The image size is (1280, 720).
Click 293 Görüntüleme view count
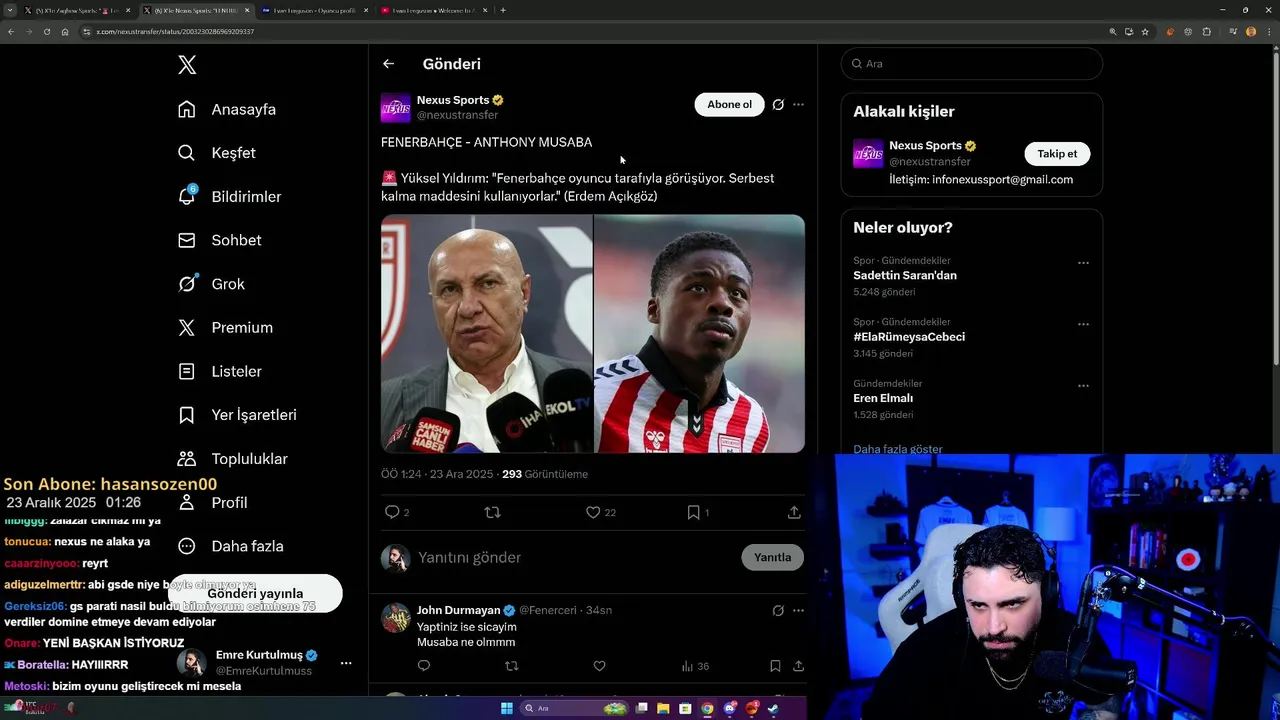coord(544,474)
